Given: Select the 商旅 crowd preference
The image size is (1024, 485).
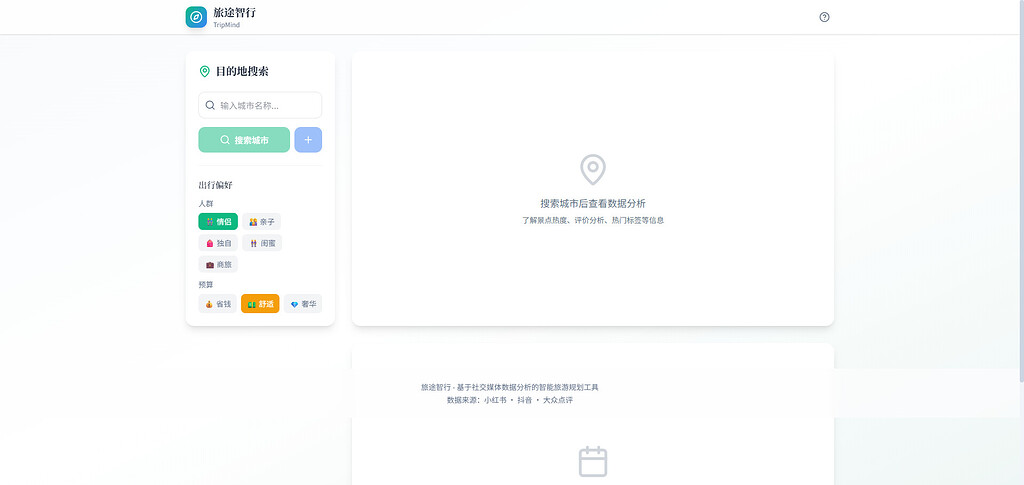Looking at the screenshot, I should tap(218, 264).
